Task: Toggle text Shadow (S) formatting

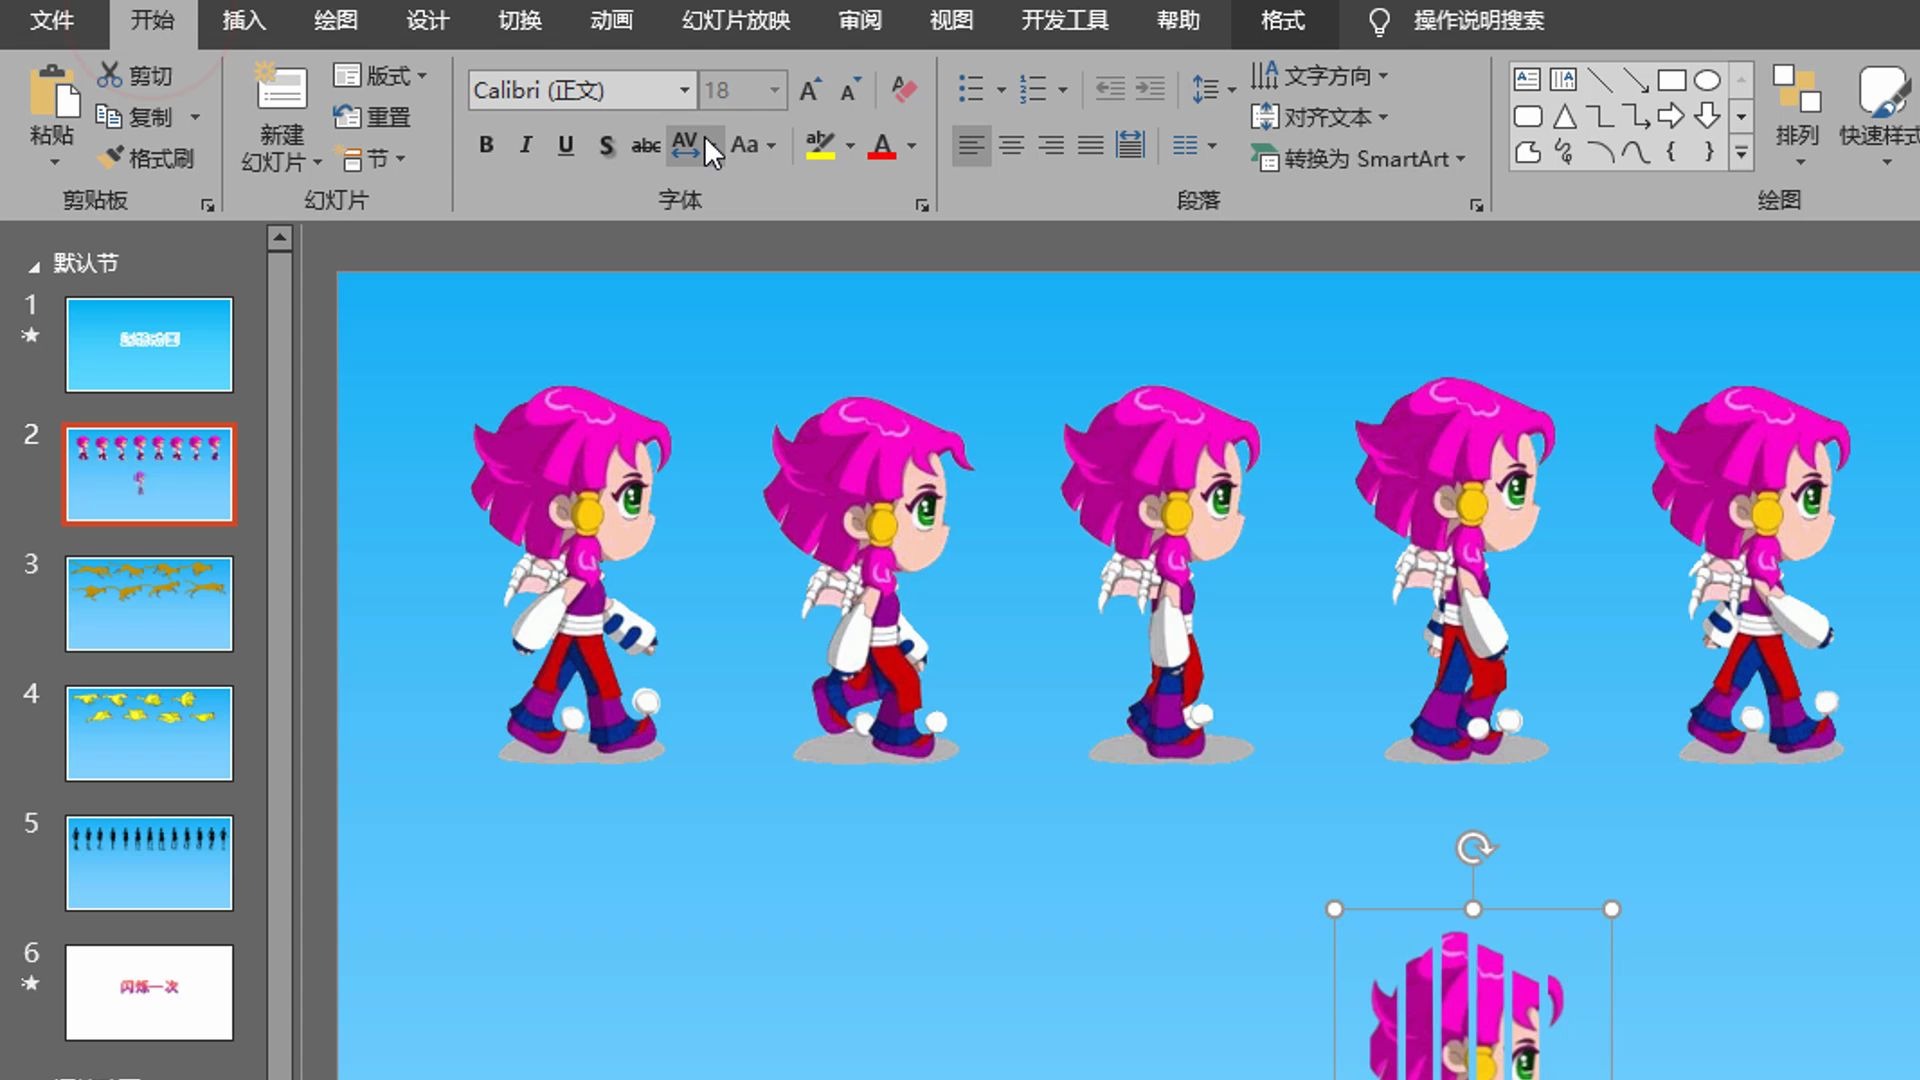Action: 606,145
